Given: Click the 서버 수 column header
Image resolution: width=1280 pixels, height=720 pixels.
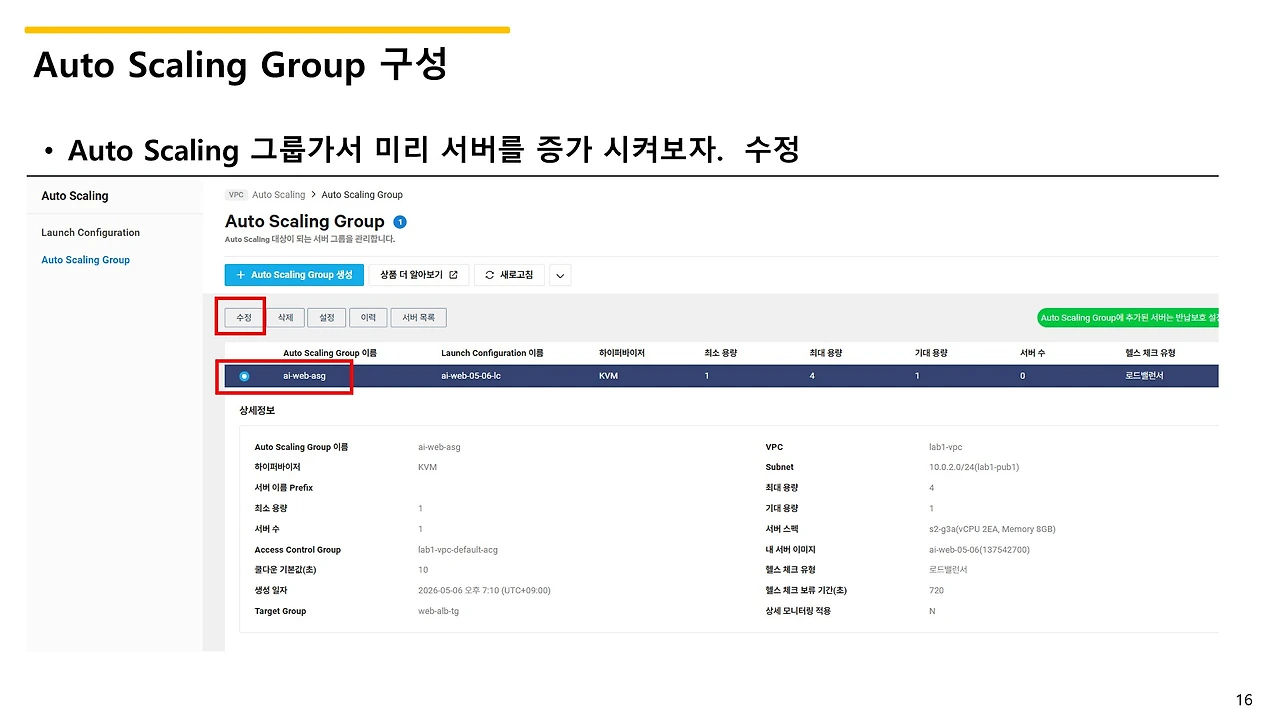Looking at the screenshot, I should point(1033,353).
